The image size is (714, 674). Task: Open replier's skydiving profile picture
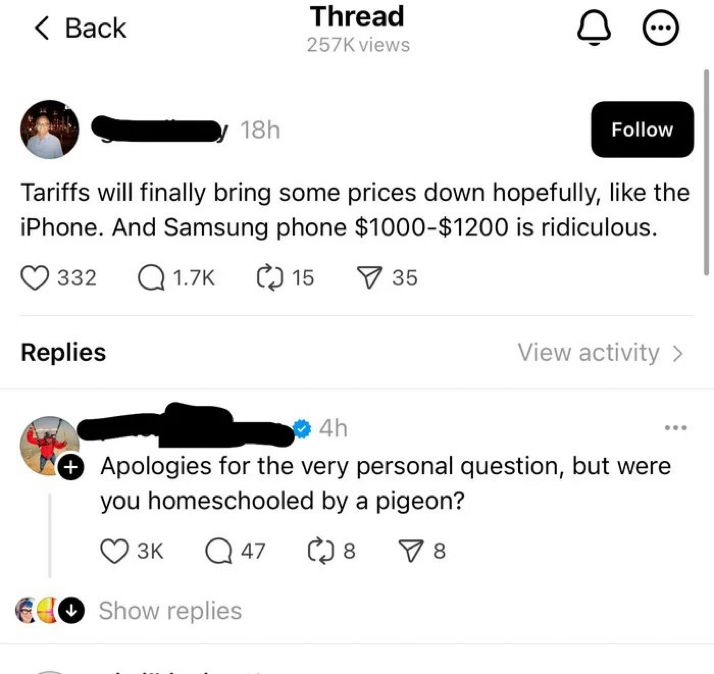(49, 446)
